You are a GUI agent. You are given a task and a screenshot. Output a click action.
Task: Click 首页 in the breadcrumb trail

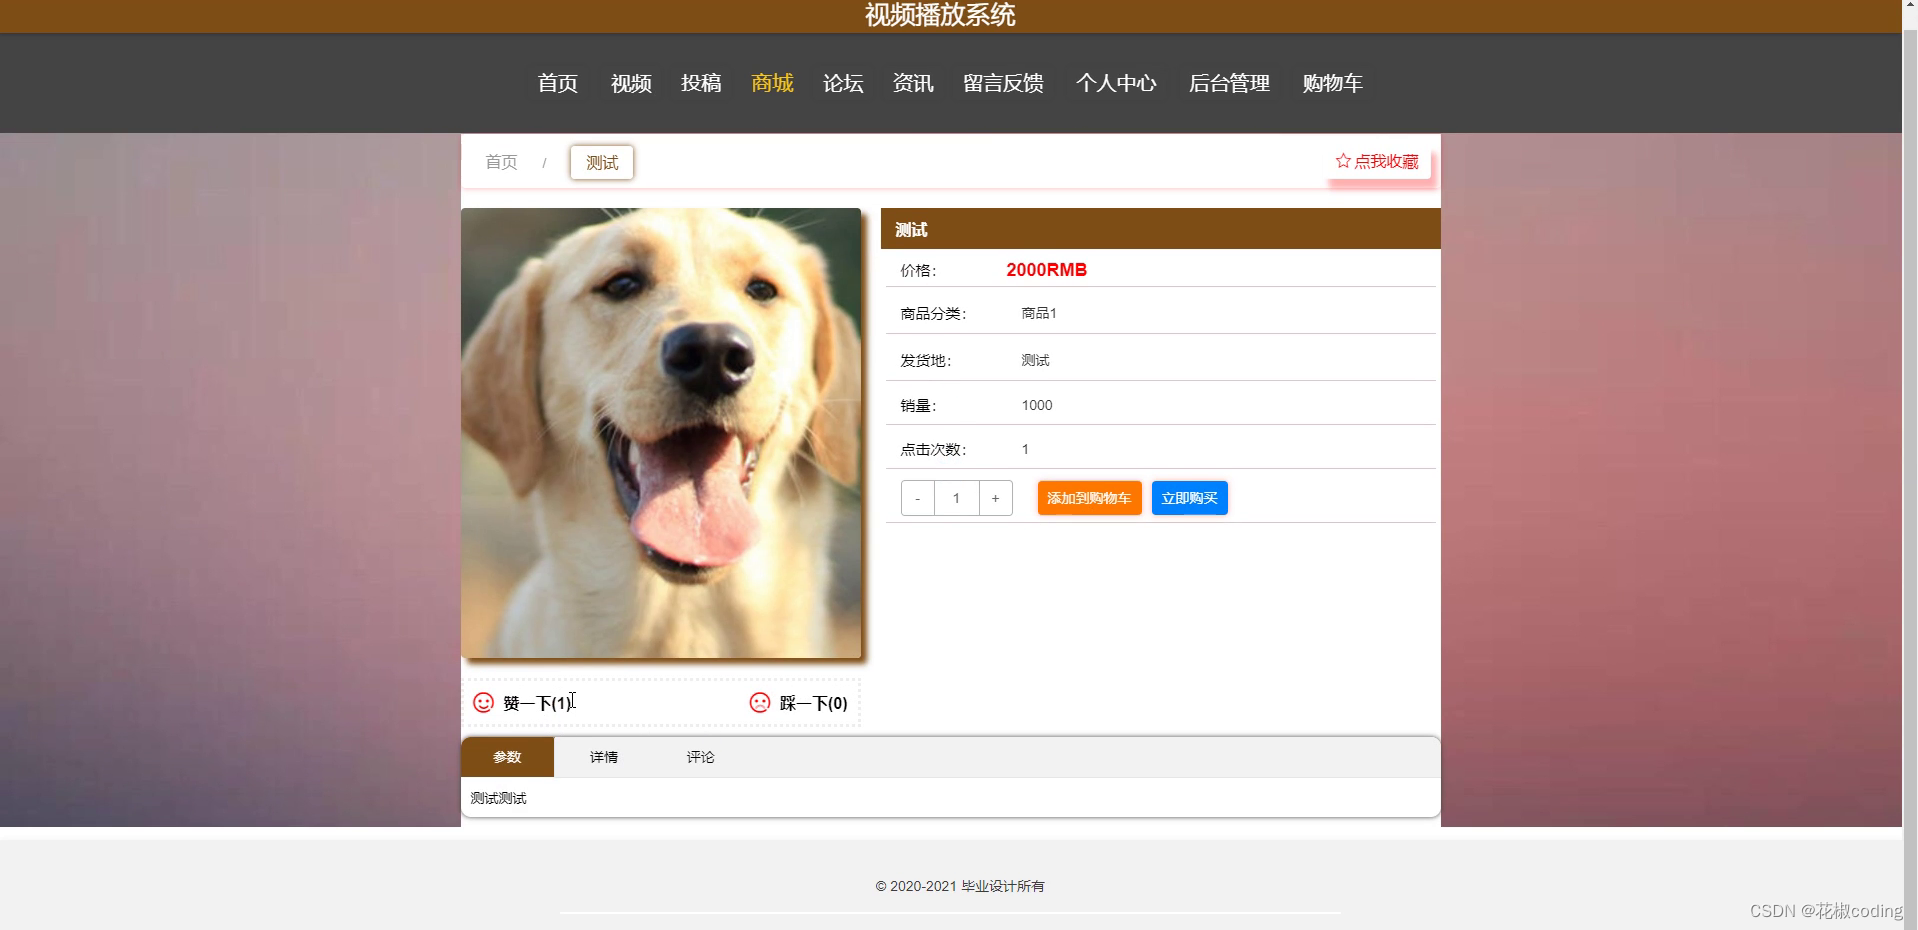click(501, 162)
